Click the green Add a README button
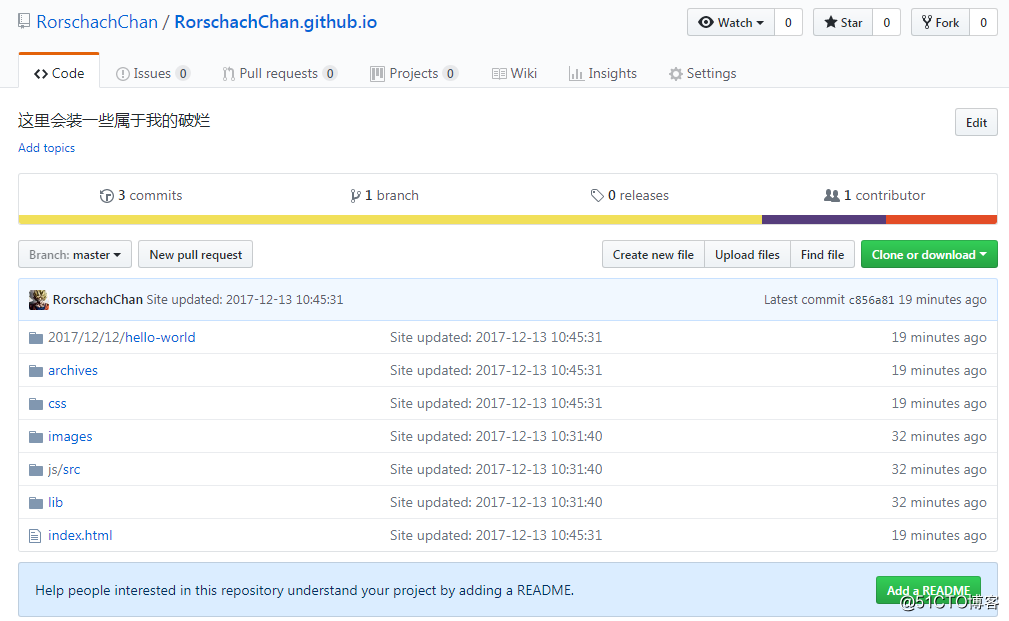Image resolution: width=1009 pixels, height=621 pixels. (928, 590)
